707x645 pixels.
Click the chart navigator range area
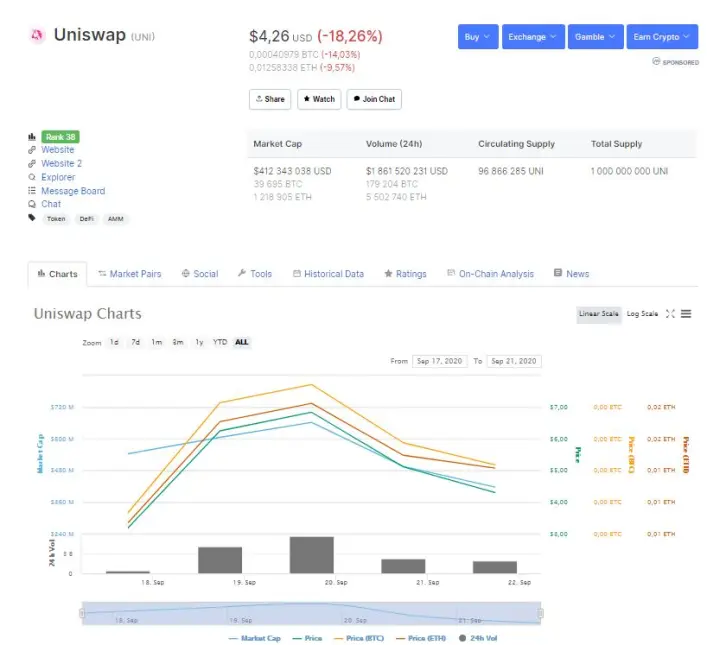click(x=311, y=613)
